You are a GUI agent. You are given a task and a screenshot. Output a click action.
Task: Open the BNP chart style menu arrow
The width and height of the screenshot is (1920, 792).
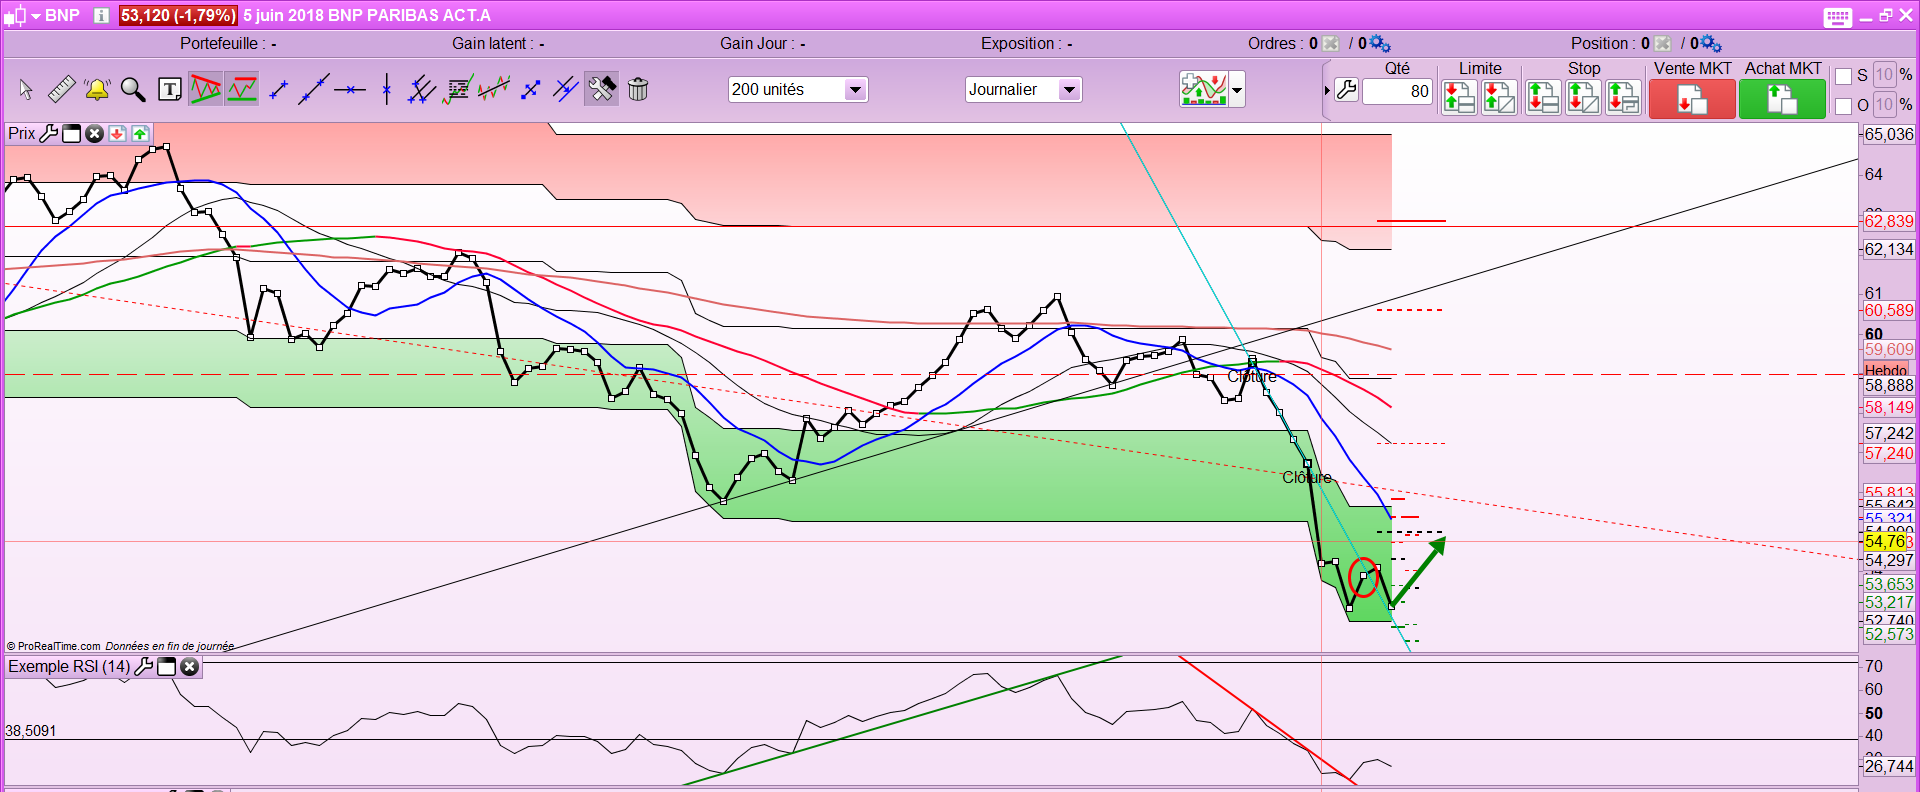(36, 16)
